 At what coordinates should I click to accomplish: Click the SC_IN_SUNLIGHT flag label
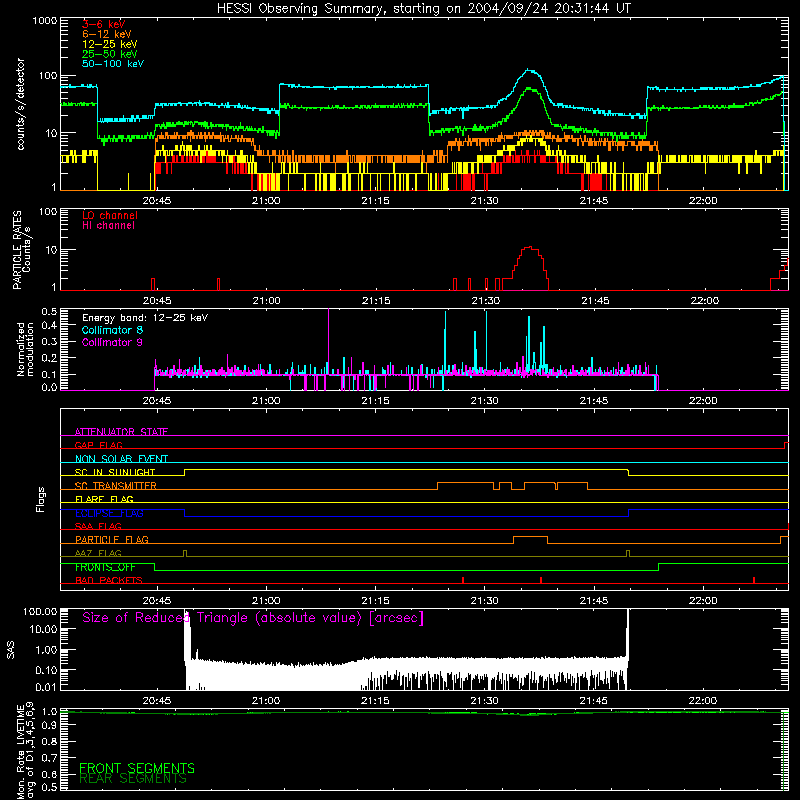click(x=115, y=472)
